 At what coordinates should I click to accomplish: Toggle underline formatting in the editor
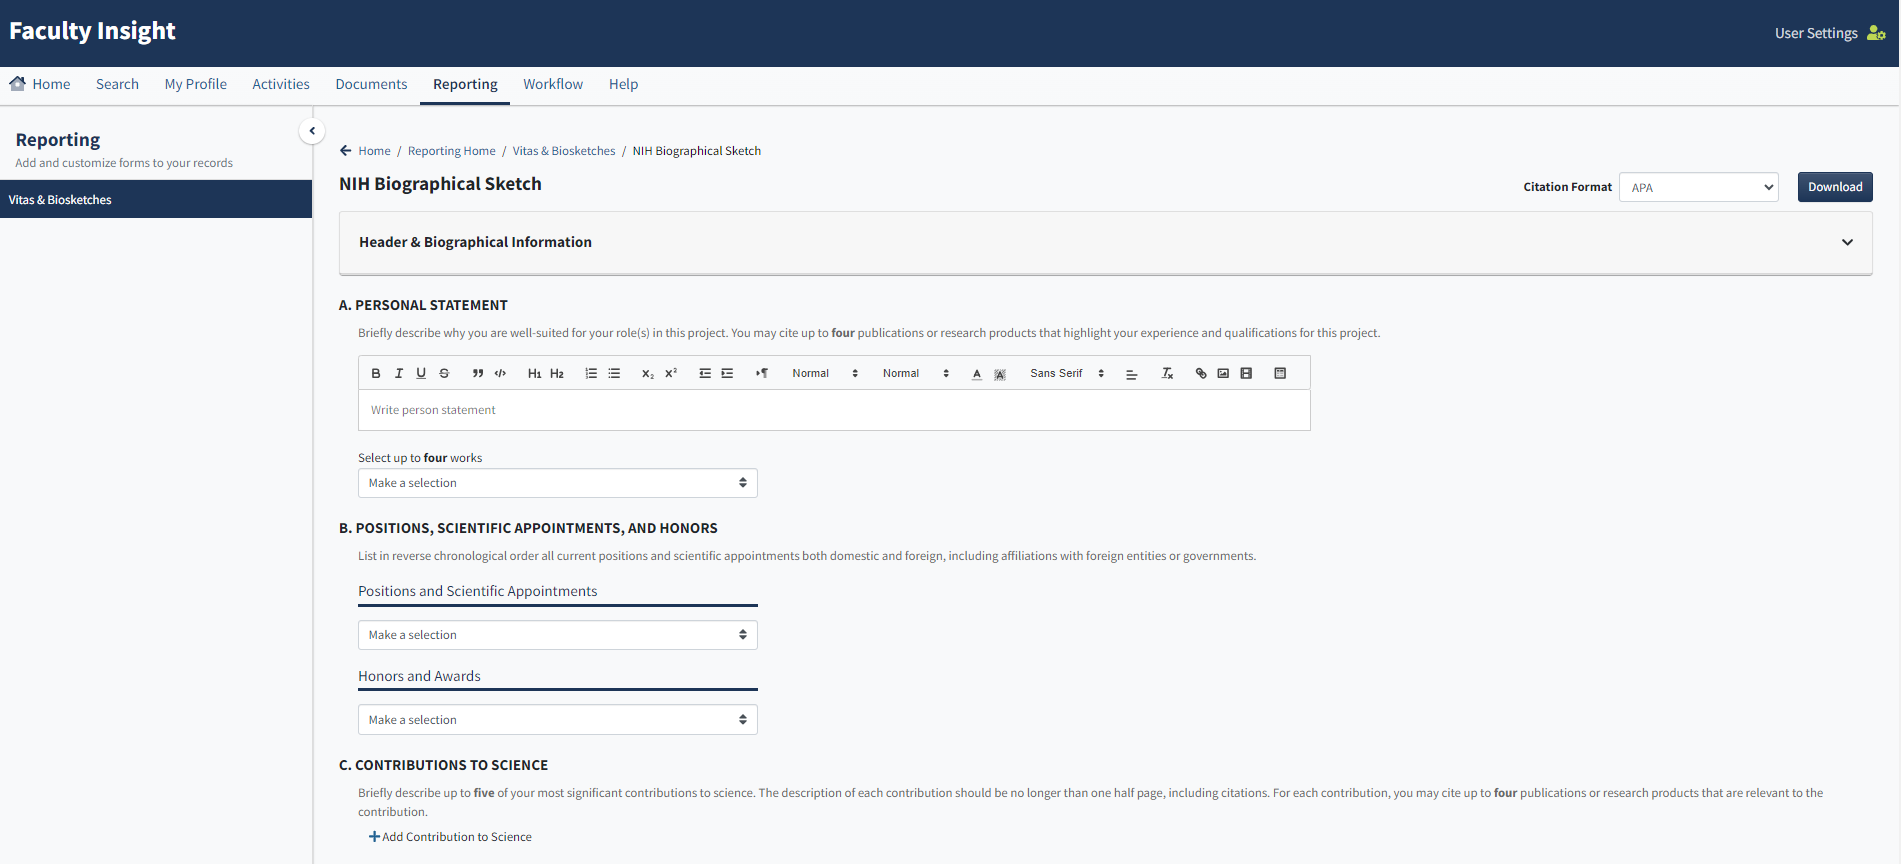click(x=421, y=373)
